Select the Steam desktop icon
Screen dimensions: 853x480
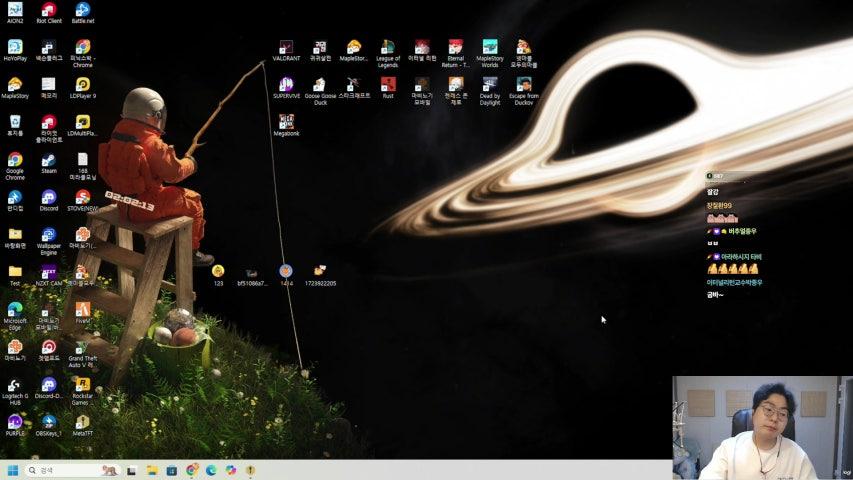pyautogui.click(x=48, y=160)
